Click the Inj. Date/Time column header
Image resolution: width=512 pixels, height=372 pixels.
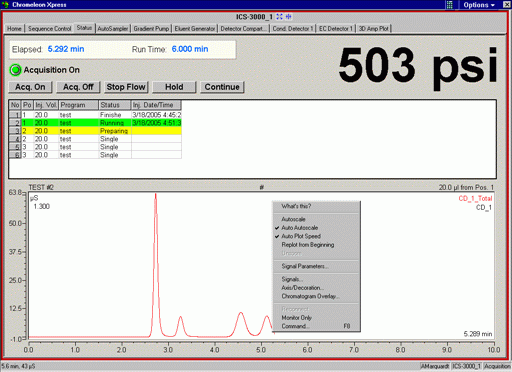point(156,105)
